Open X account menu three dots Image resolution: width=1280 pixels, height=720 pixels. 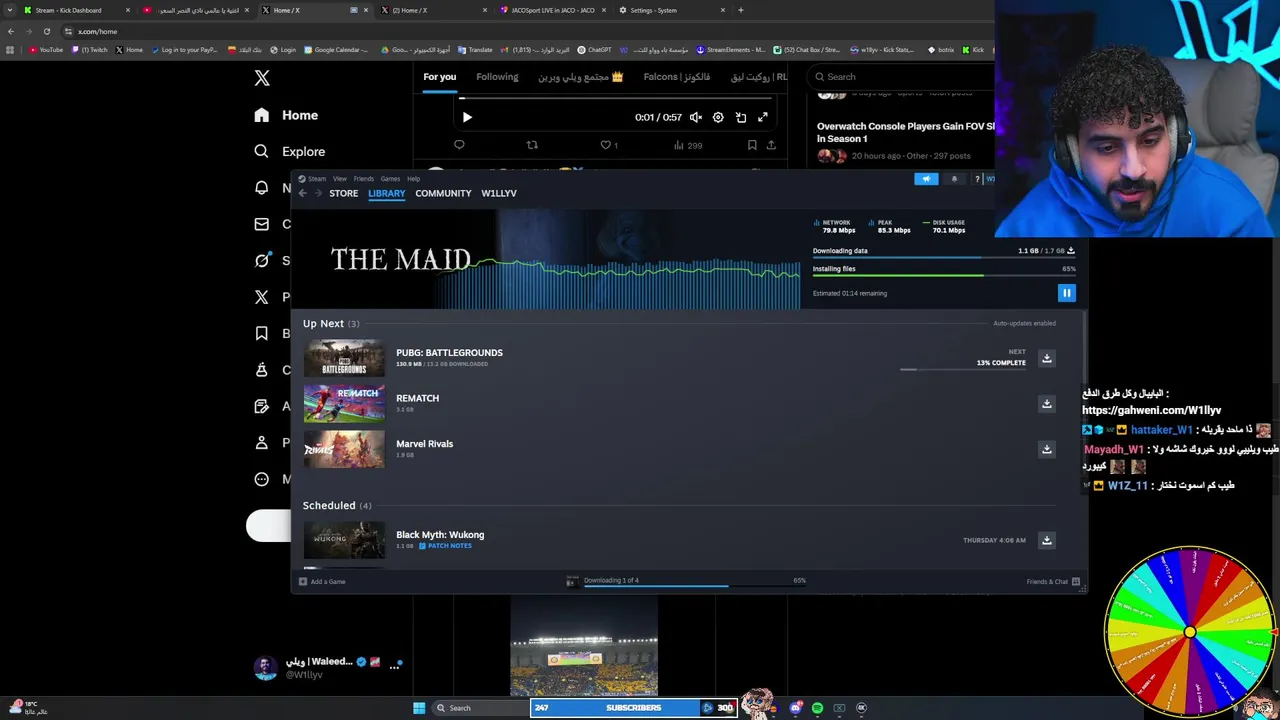point(394,667)
